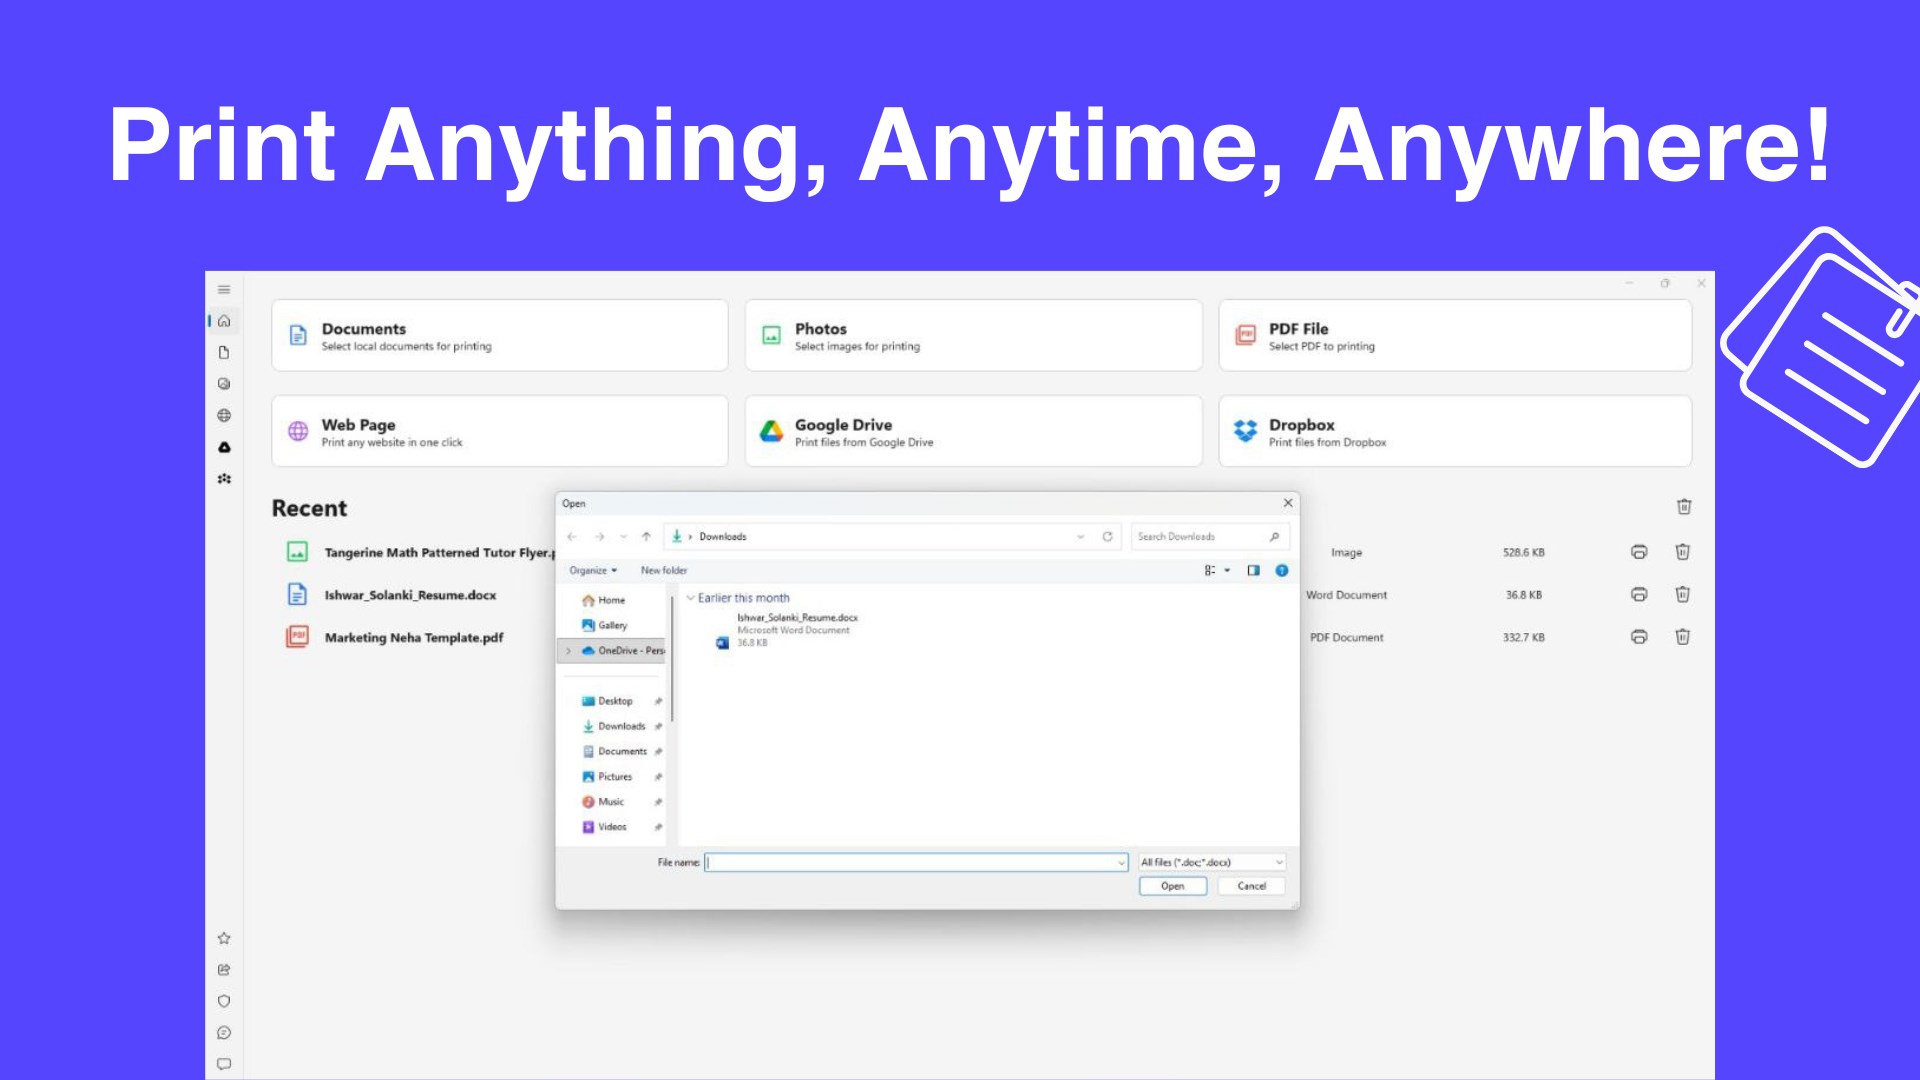Click the printer icon beside Ishwar_Solanki_Resume.docx
This screenshot has height=1080, width=1920.
tap(1638, 594)
